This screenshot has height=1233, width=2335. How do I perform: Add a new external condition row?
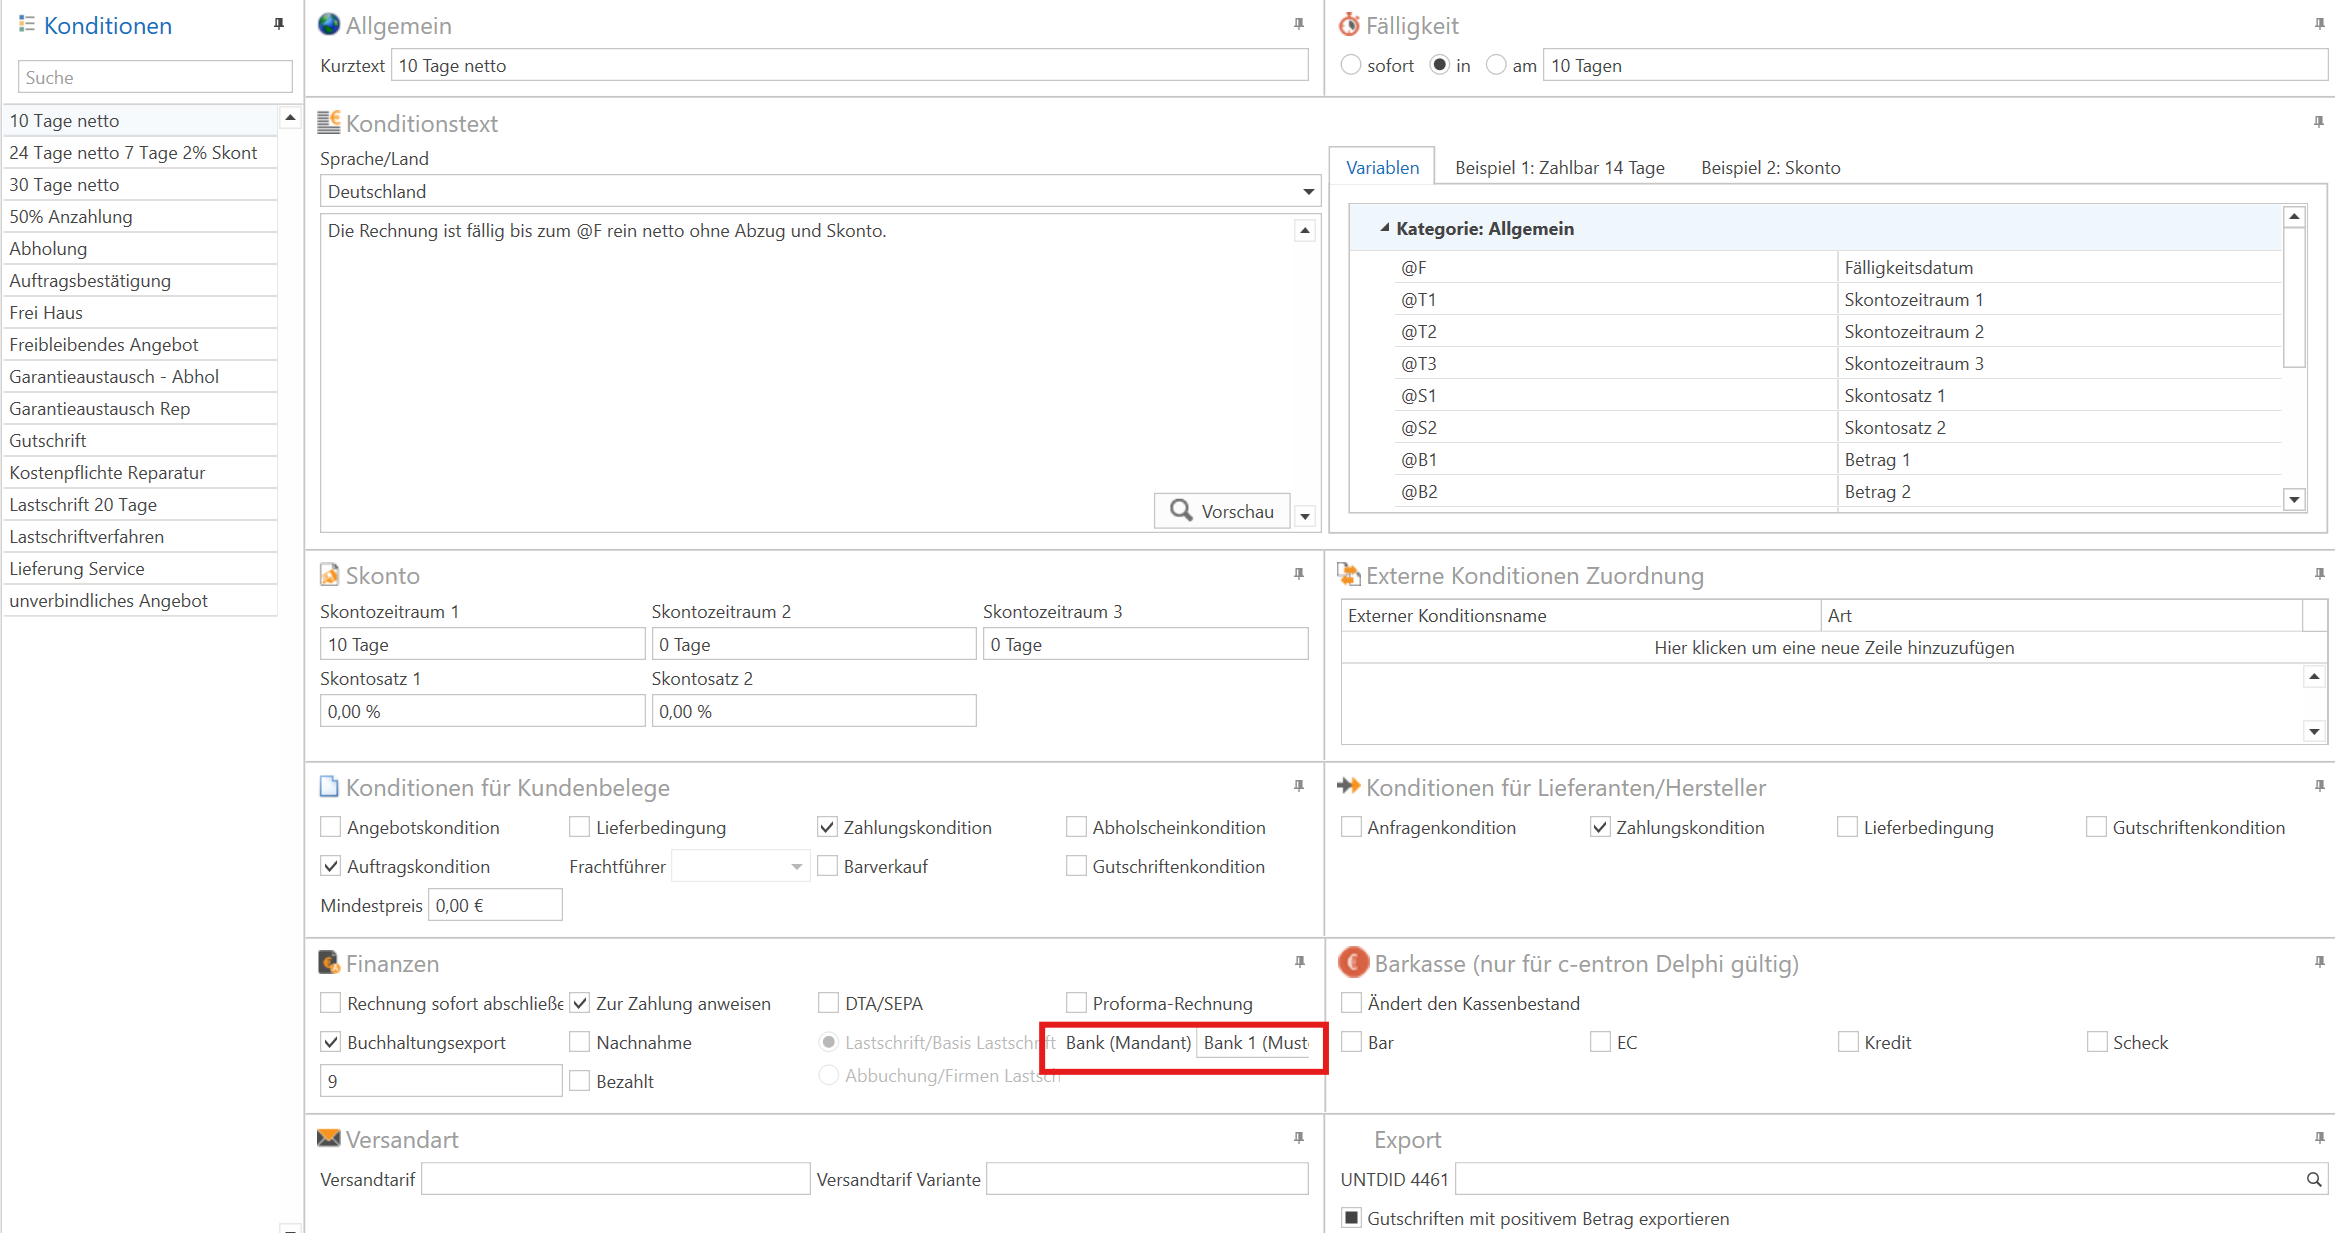pyautogui.click(x=1833, y=647)
